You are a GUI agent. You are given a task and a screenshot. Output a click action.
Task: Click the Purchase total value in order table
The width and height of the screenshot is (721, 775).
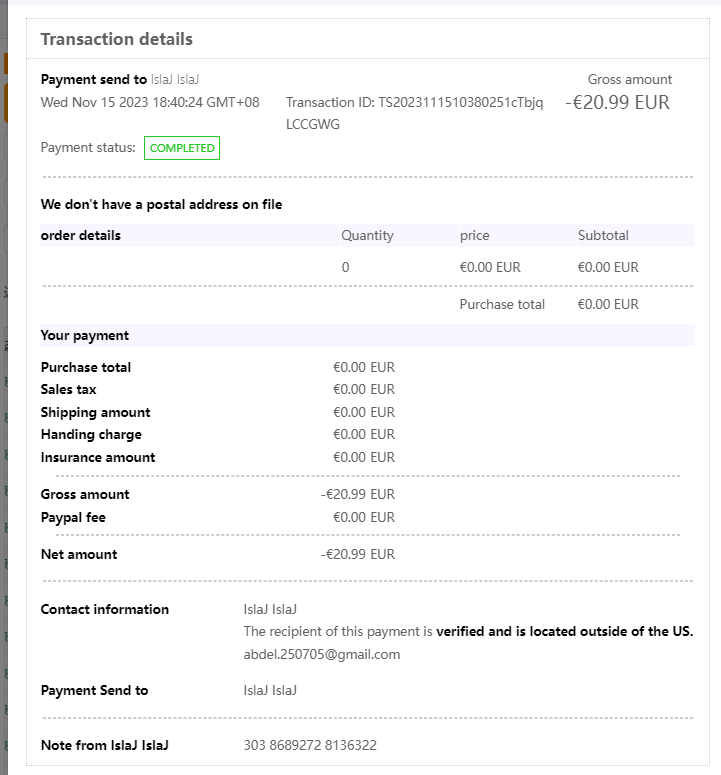click(608, 304)
